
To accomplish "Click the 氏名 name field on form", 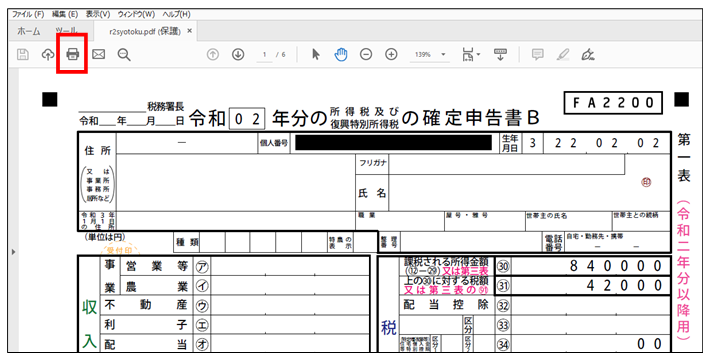I will click(529, 193).
